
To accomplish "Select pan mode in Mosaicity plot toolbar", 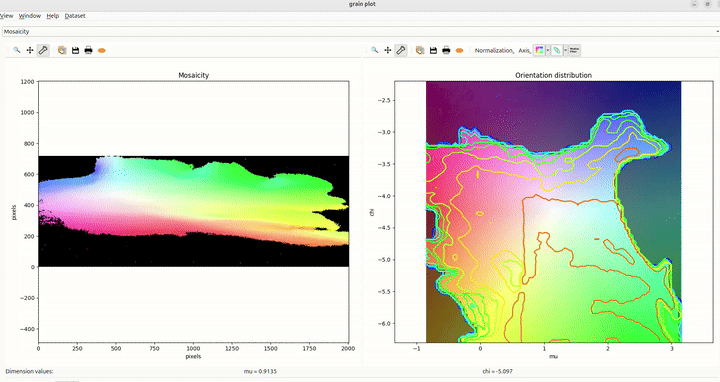I will tap(30, 50).
